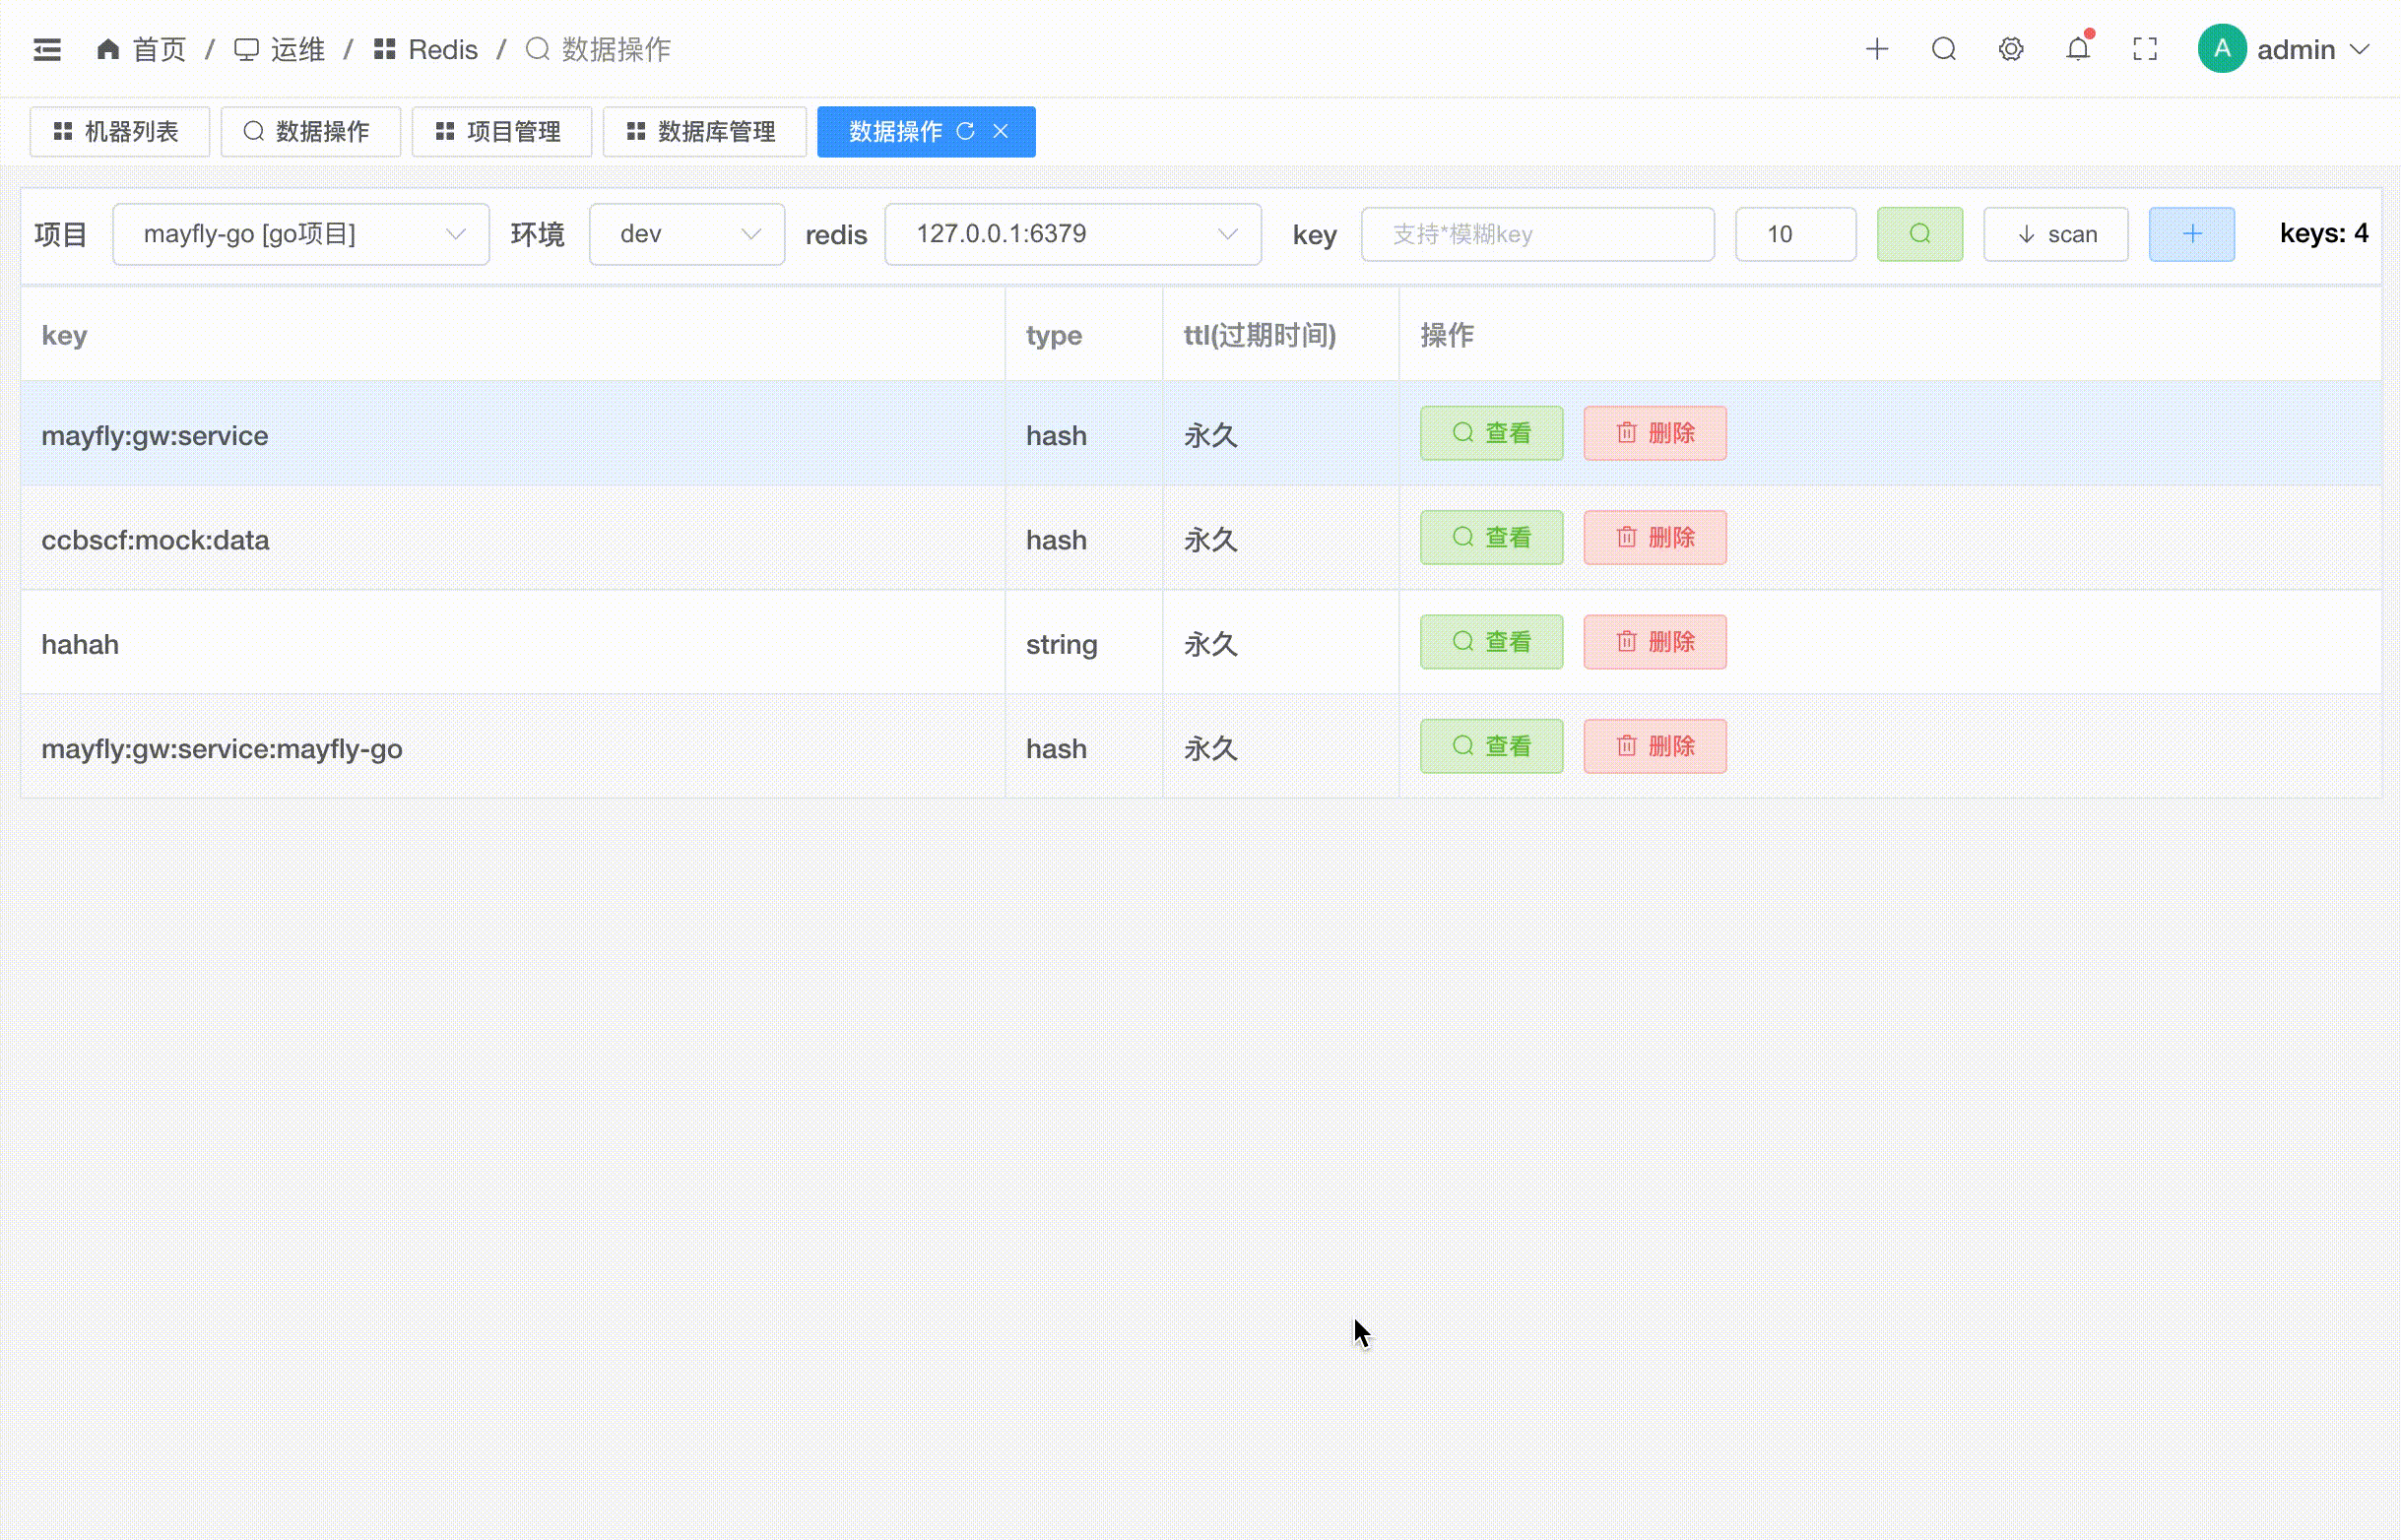Focus the fuzzy key search input
The width and height of the screenshot is (2401, 1540).
point(1537,234)
